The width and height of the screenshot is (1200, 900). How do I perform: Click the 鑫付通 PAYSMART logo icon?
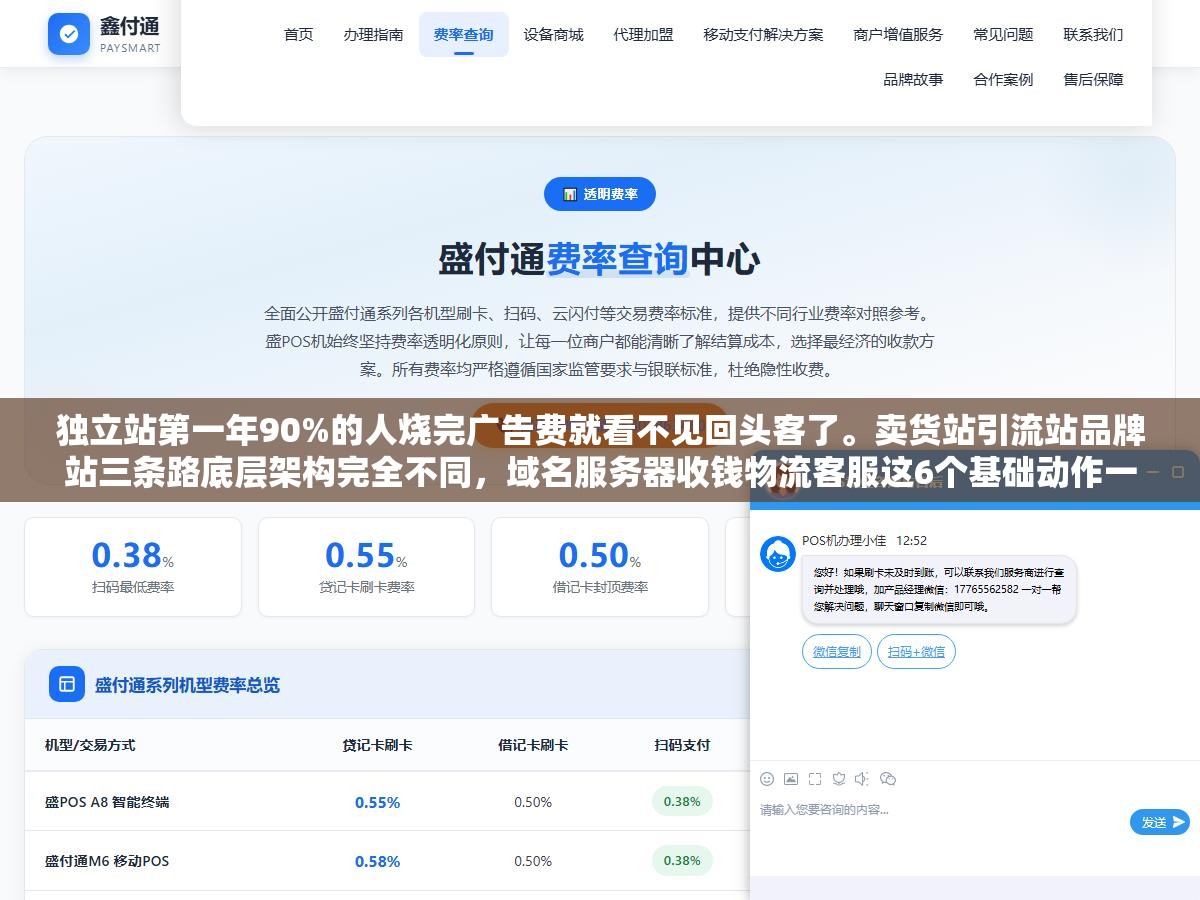point(69,34)
